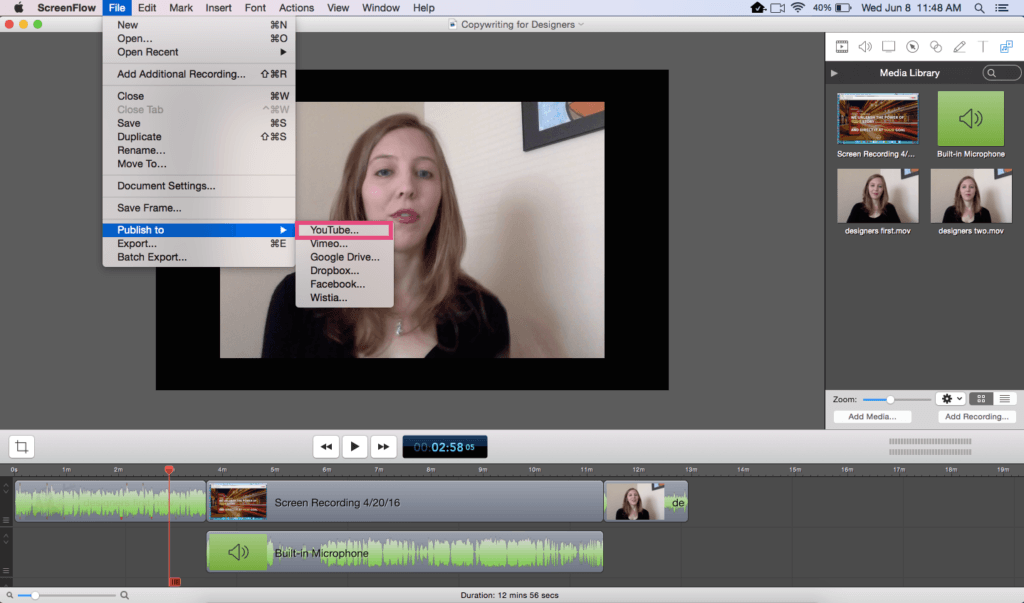The height and width of the screenshot is (603, 1024).
Task: Open the Apple menu
Action: click(x=18, y=8)
